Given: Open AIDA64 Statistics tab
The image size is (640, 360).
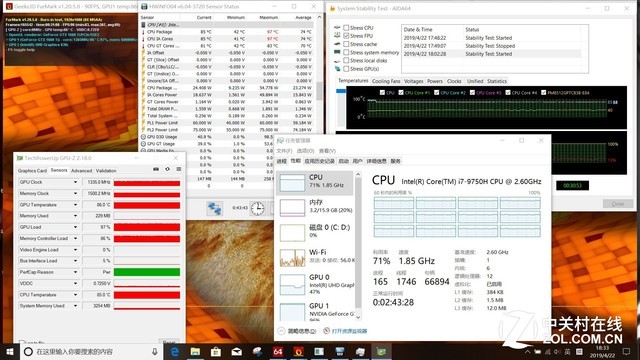Looking at the screenshot, I should 497,81.
